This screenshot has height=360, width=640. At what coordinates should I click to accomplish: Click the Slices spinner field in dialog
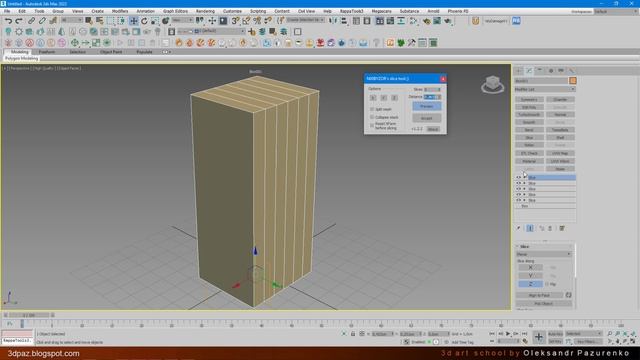(432, 89)
